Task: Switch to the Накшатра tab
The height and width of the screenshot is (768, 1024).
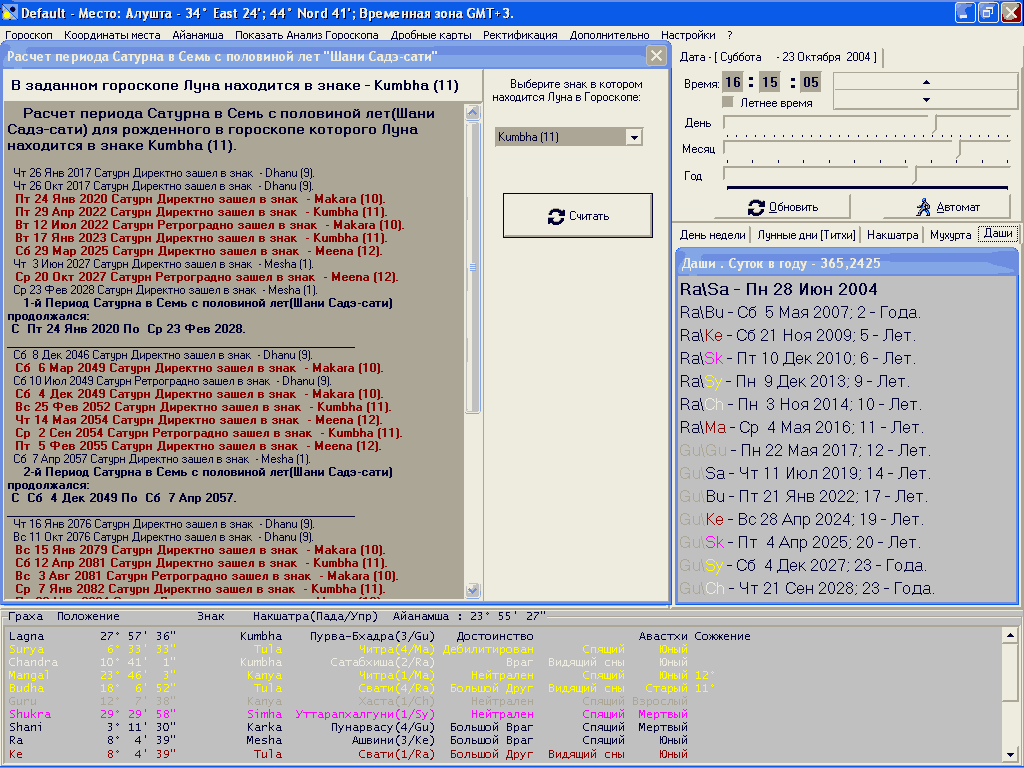Action: click(892, 235)
